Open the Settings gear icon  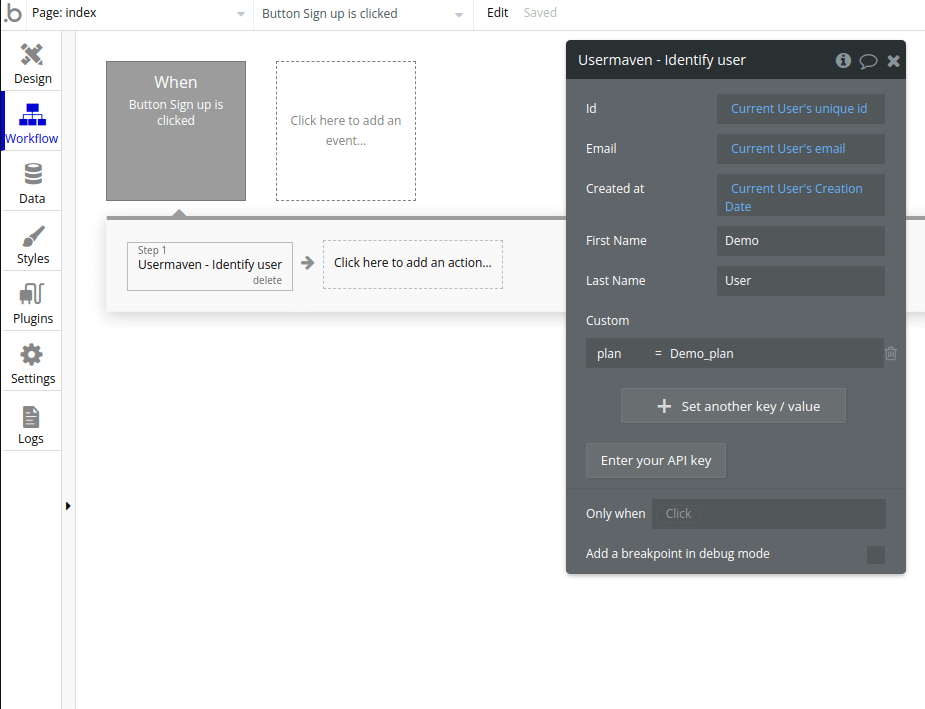tap(32, 355)
